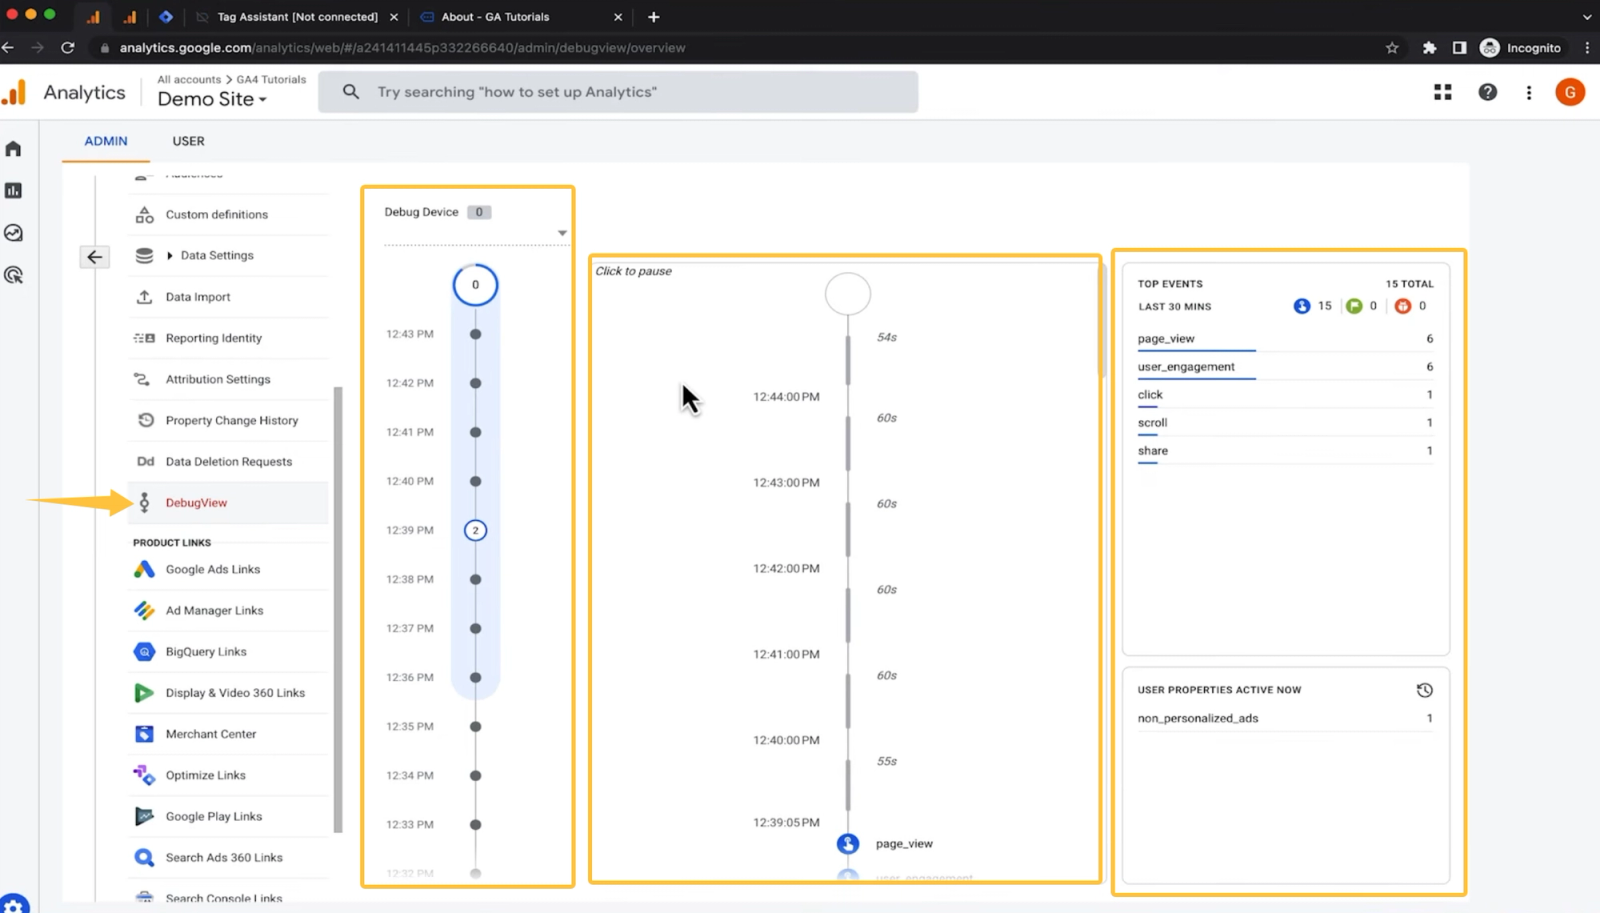Click the Admin gear icon in left rail
The image size is (1600, 913).
(x=14, y=905)
